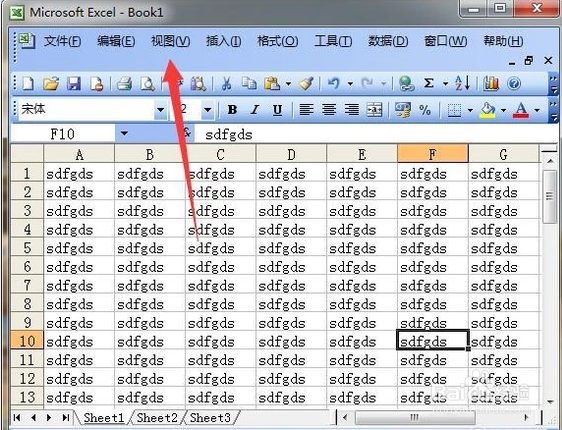
Task: Open the 帮助(H) menu
Action: (503, 41)
